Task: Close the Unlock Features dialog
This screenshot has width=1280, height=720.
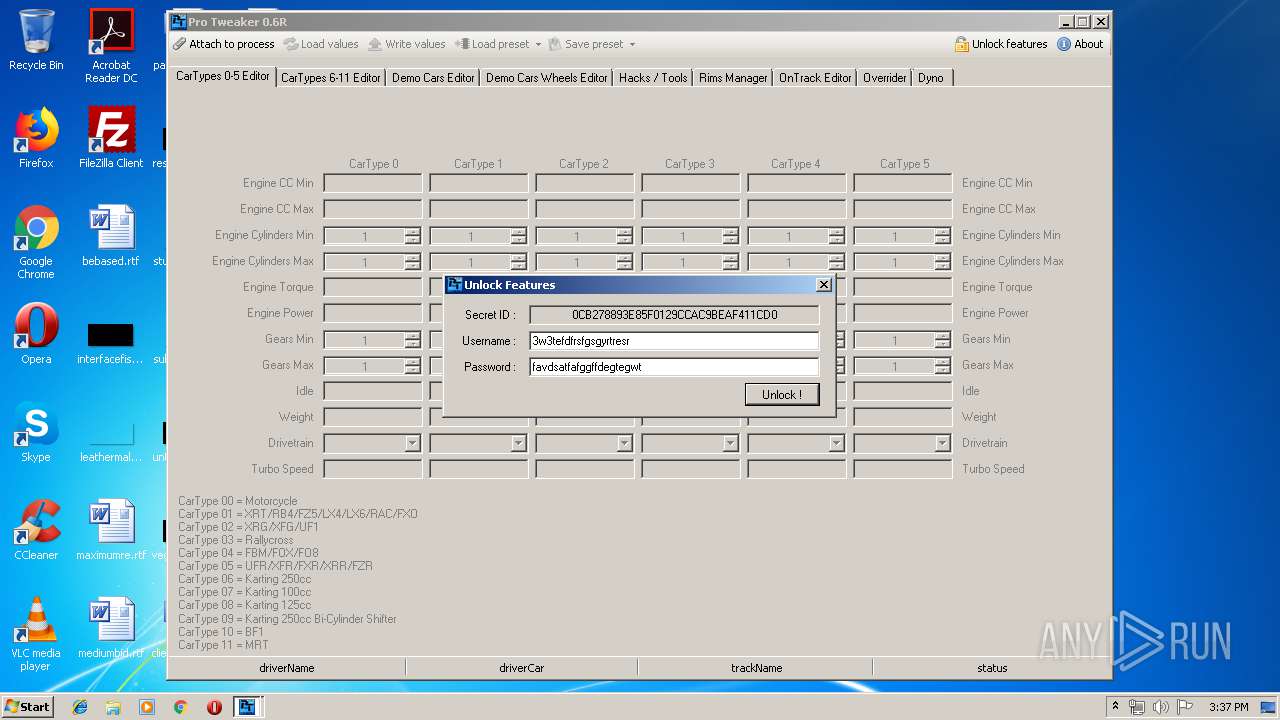Action: [824, 285]
